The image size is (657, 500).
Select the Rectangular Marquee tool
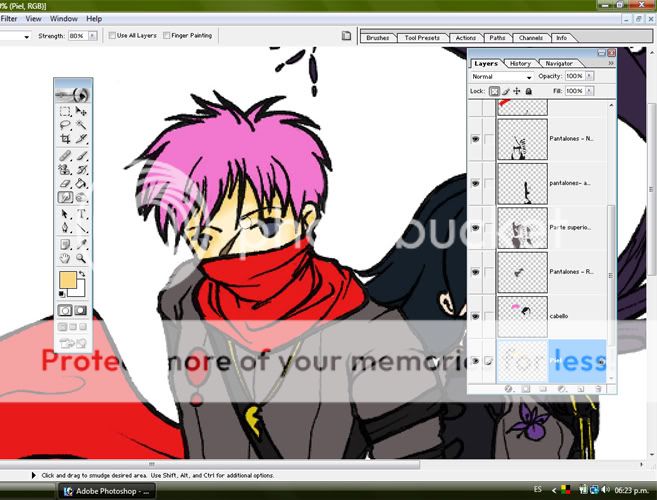click(x=65, y=112)
